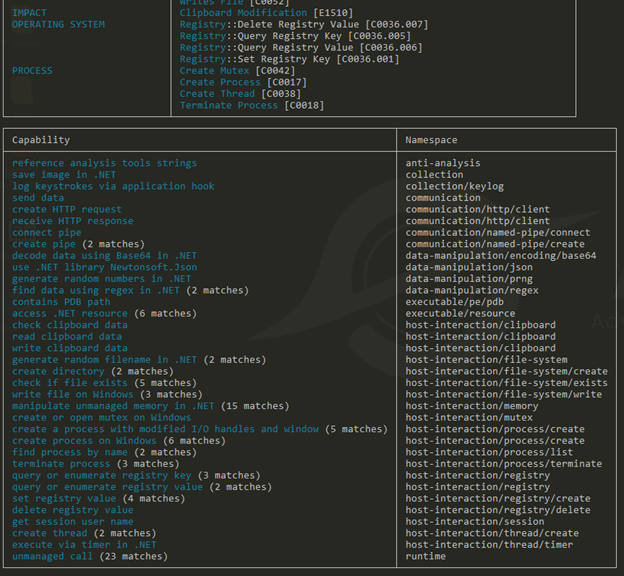
Task: Click the Capability column header
Action: pyautogui.click(x=41, y=140)
